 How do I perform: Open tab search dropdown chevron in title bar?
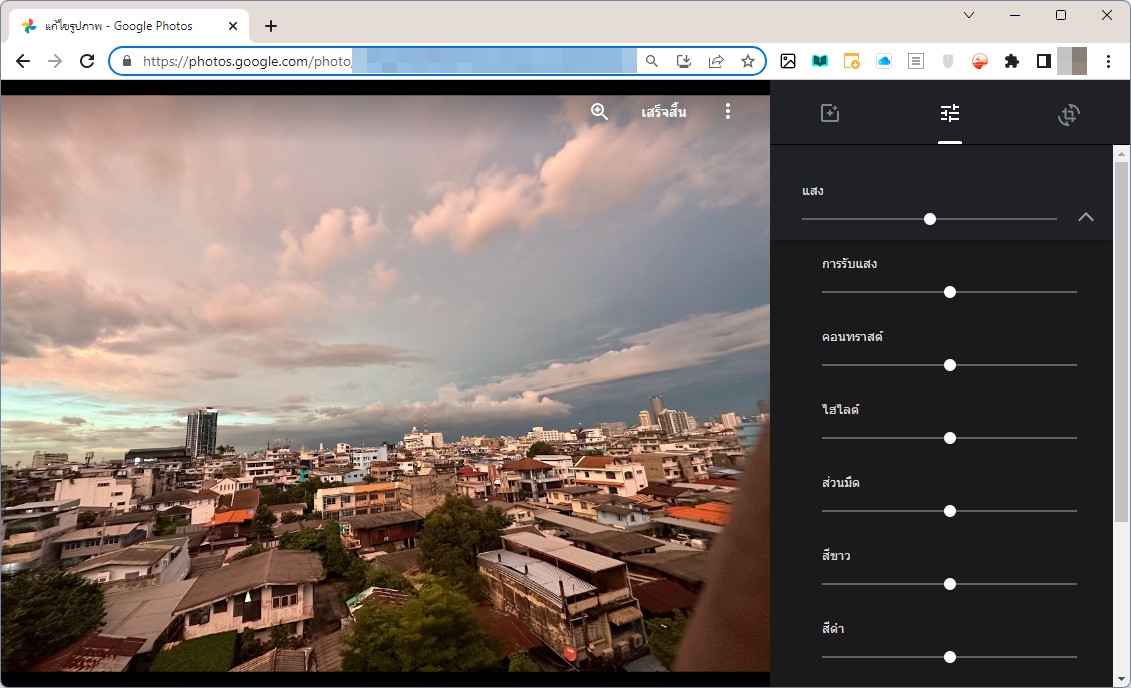(x=969, y=15)
